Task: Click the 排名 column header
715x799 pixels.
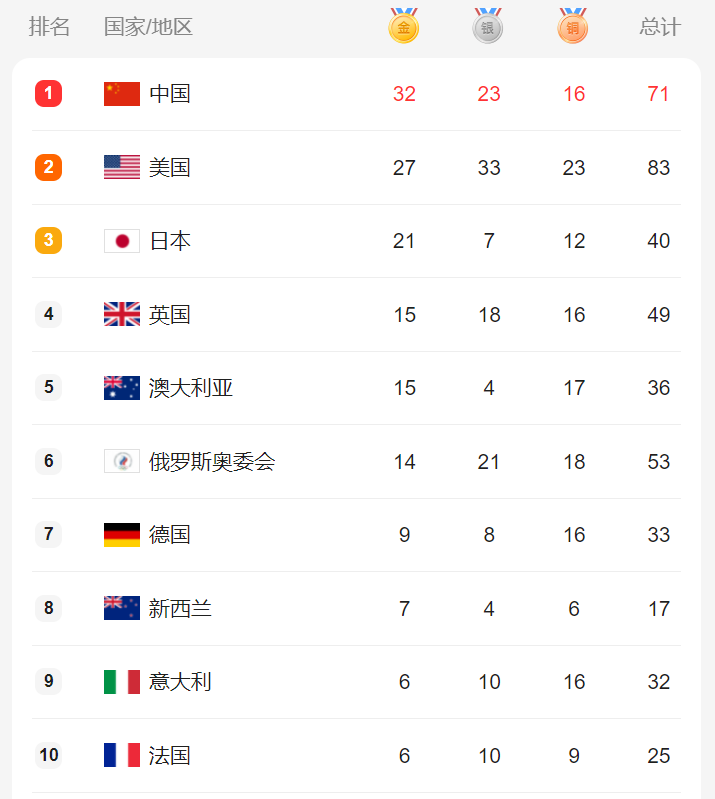Action: point(50,27)
